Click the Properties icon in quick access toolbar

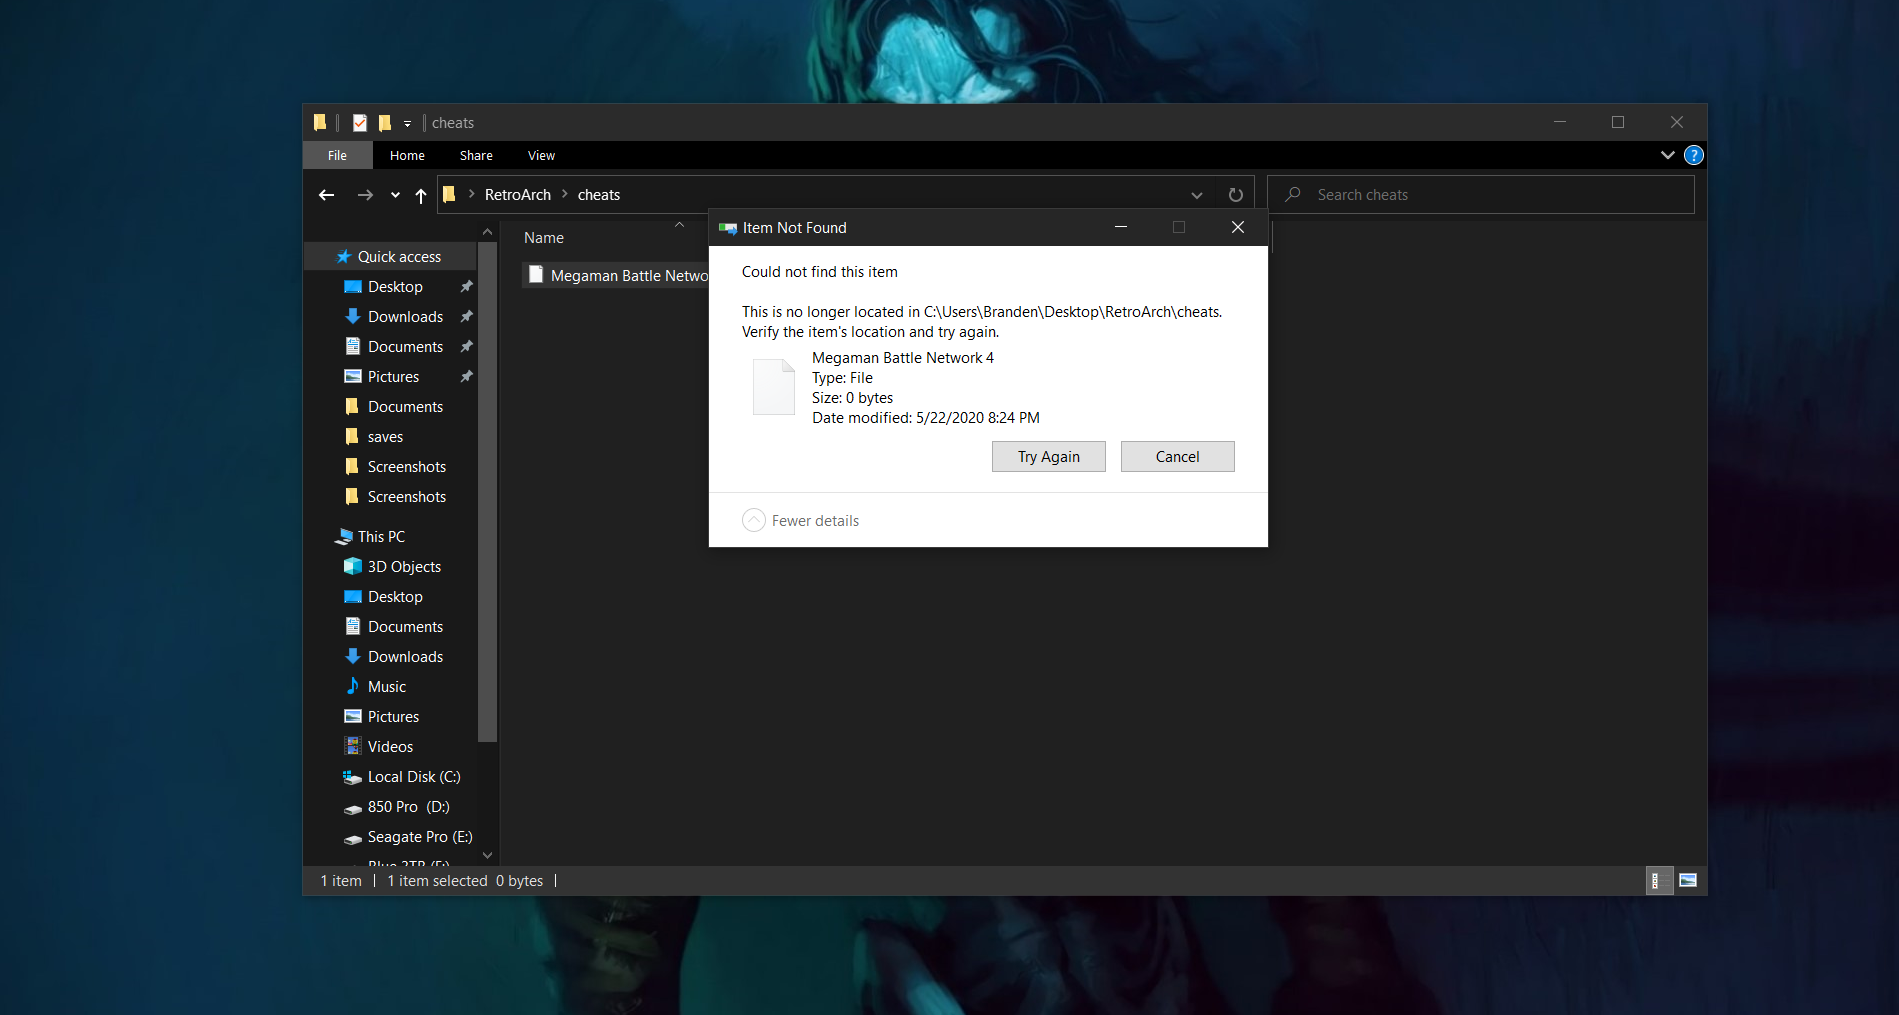[x=359, y=122]
